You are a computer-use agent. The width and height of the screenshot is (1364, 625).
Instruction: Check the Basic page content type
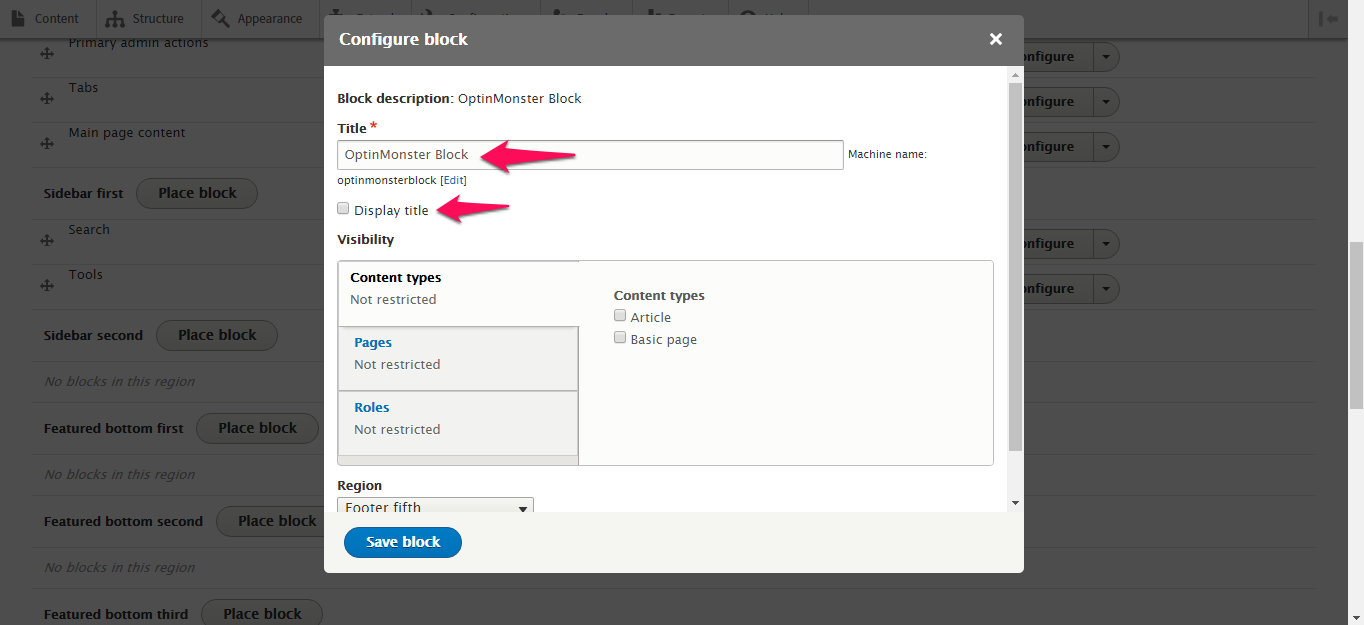[x=620, y=338]
